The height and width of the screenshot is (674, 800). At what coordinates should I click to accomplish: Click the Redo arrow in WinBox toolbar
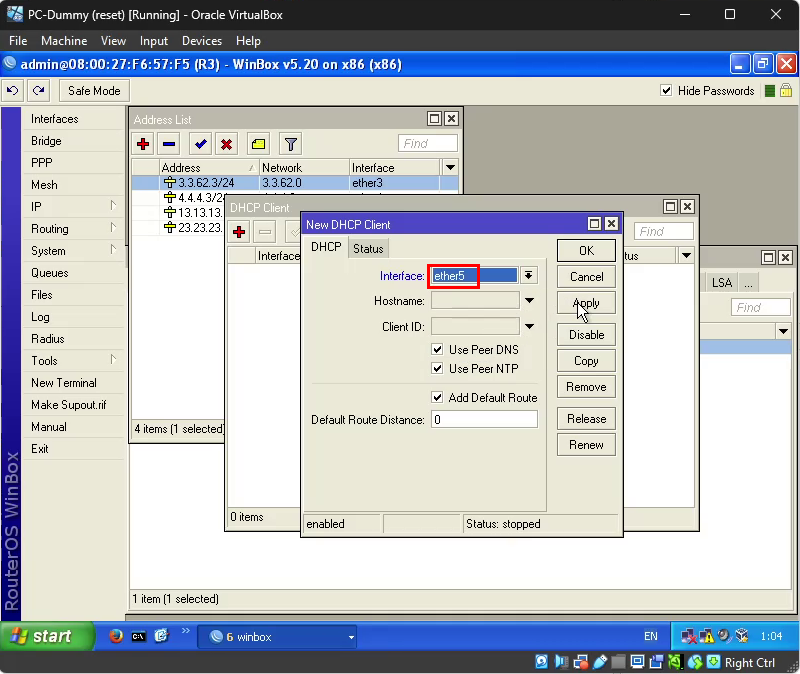click(38, 91)
